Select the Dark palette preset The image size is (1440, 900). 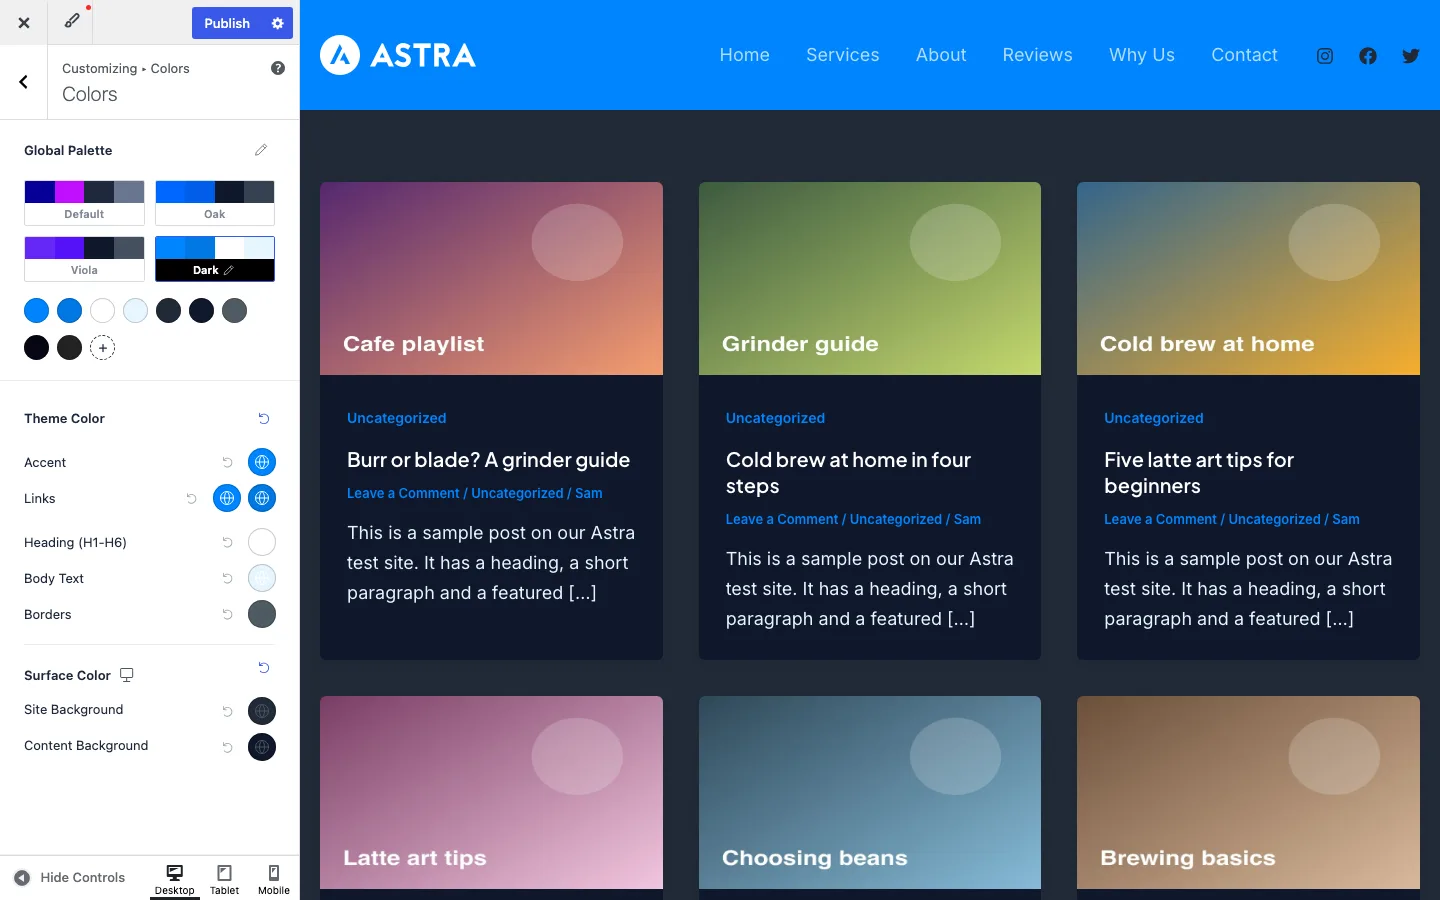215,259
